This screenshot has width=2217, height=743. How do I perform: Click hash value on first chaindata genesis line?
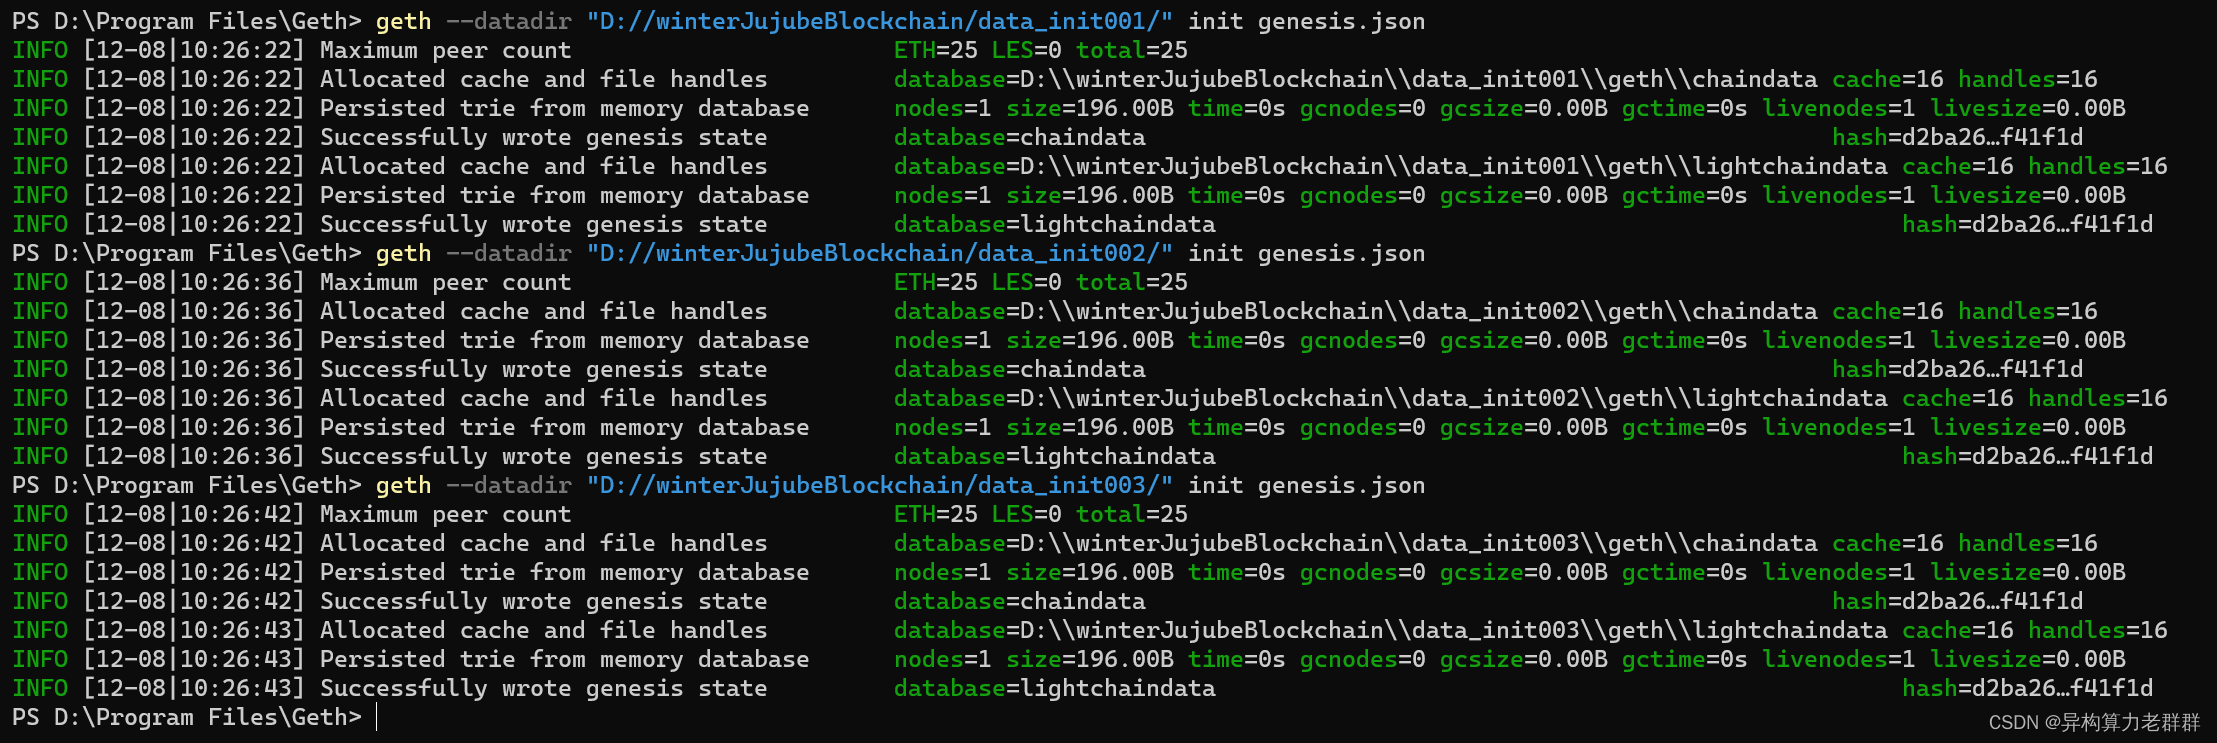coord(1957,137)
